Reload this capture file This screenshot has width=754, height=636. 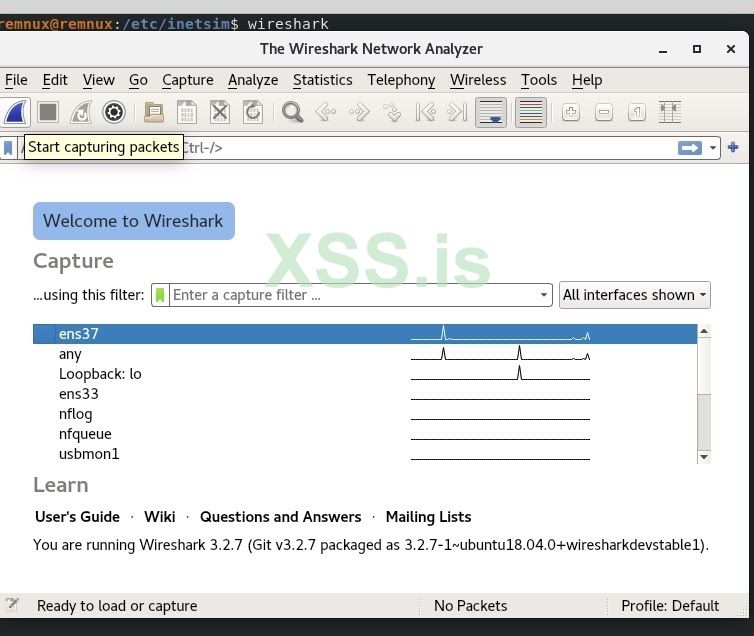(253, 112)
